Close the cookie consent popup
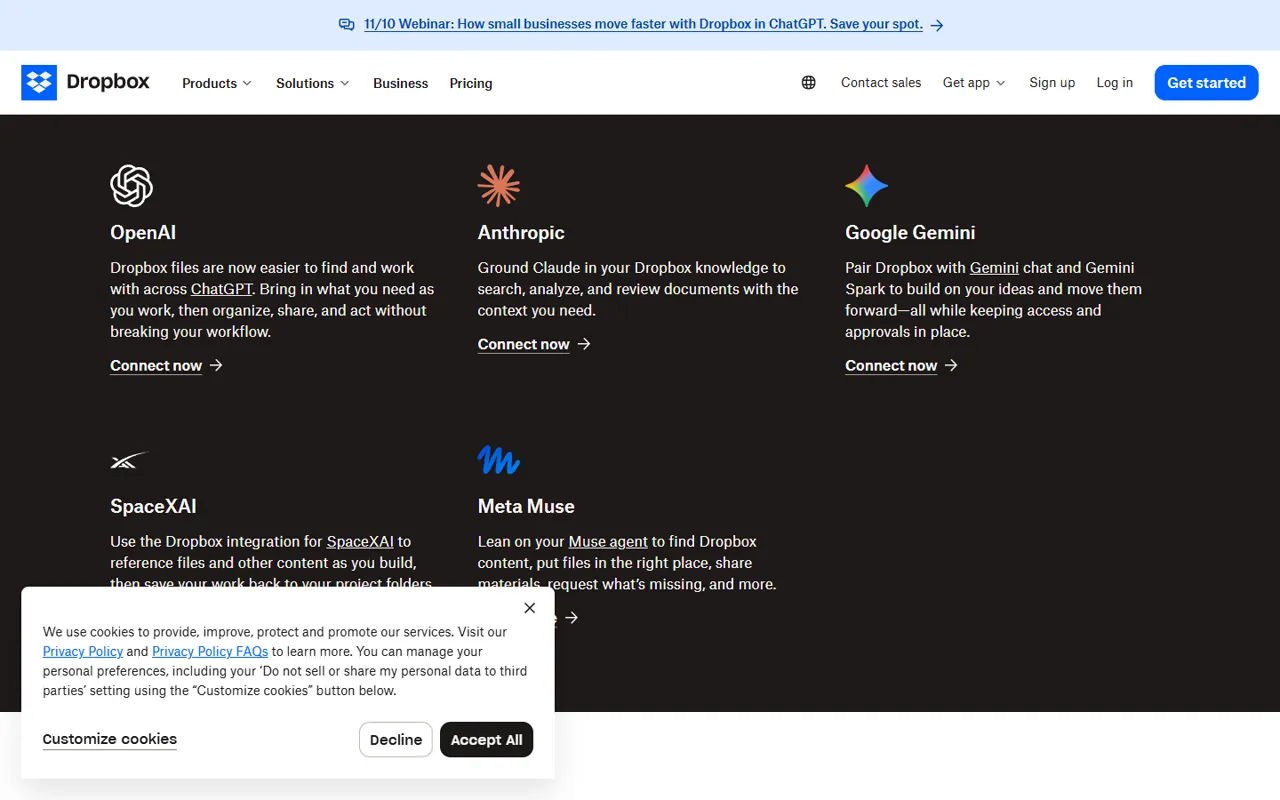This screenshot has height=800, width=1280. tap(530, 608)
